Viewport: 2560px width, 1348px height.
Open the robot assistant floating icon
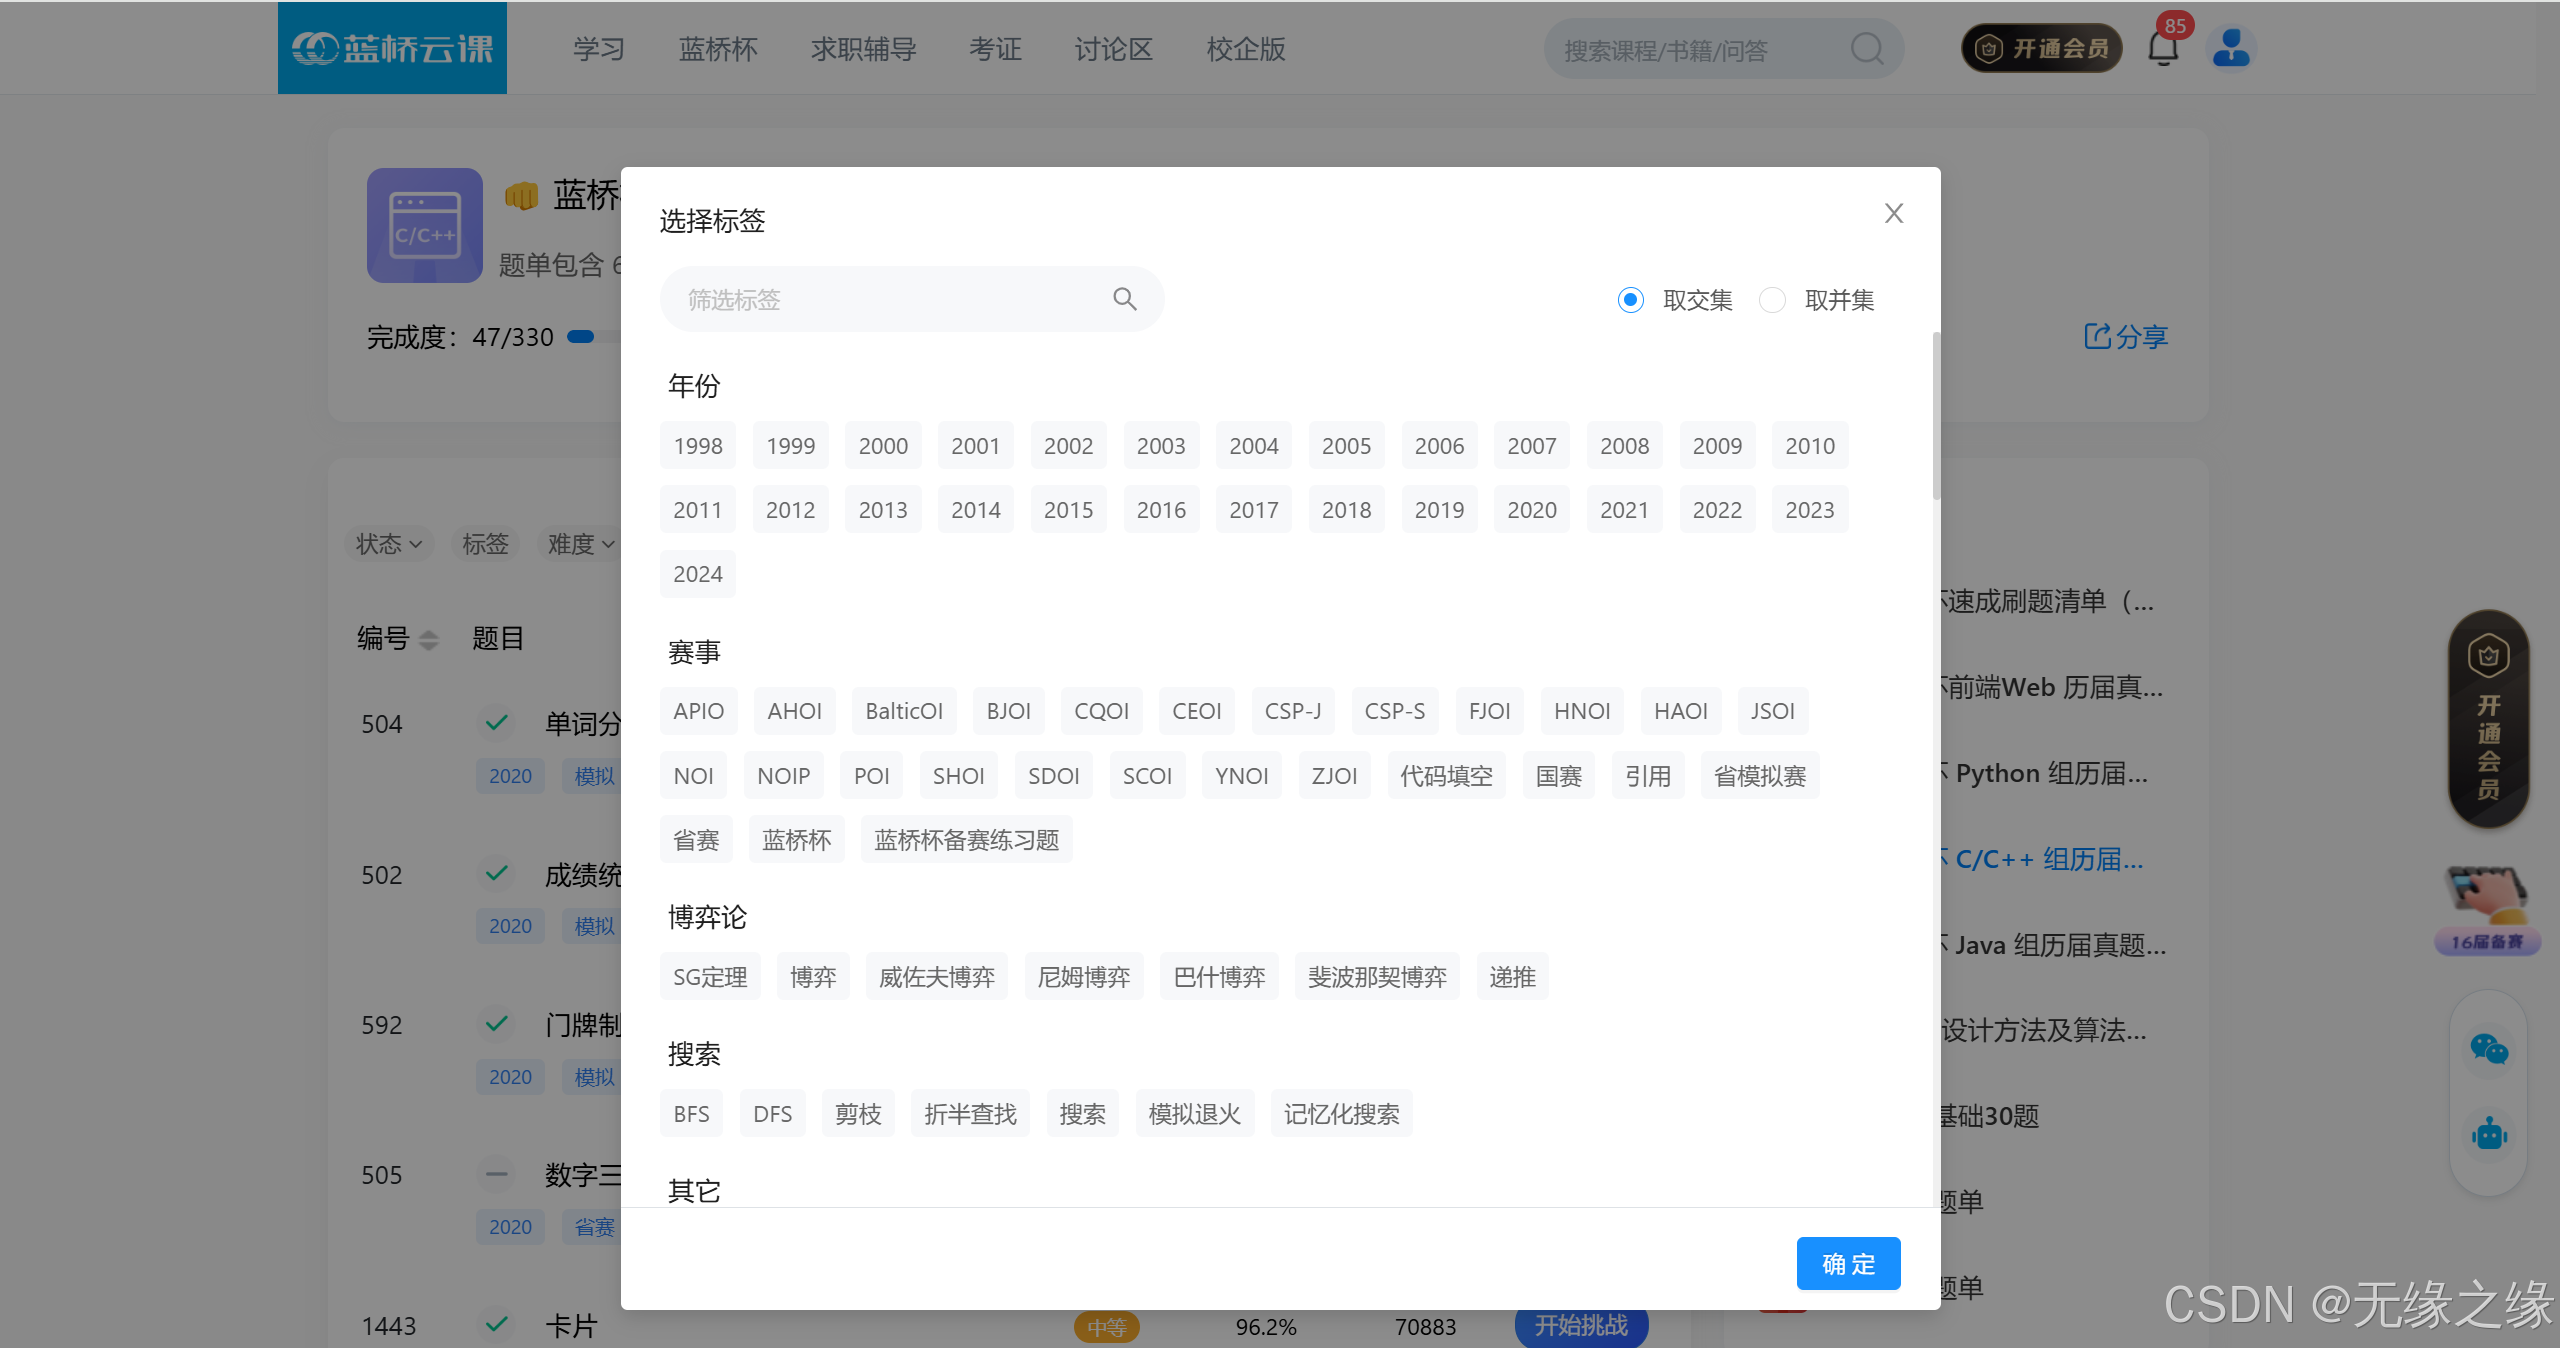(2488, 1135)
